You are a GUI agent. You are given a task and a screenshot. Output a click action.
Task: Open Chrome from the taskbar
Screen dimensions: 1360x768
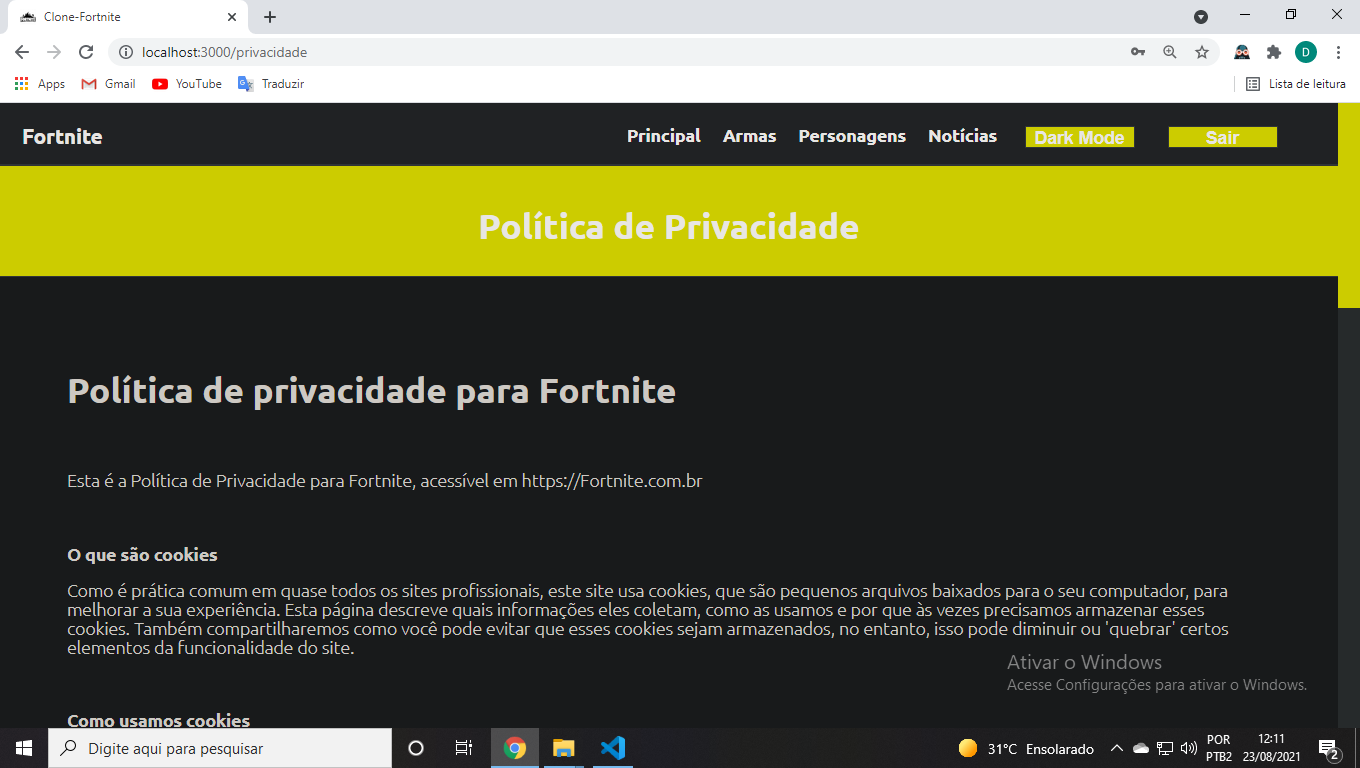[515, 748]
